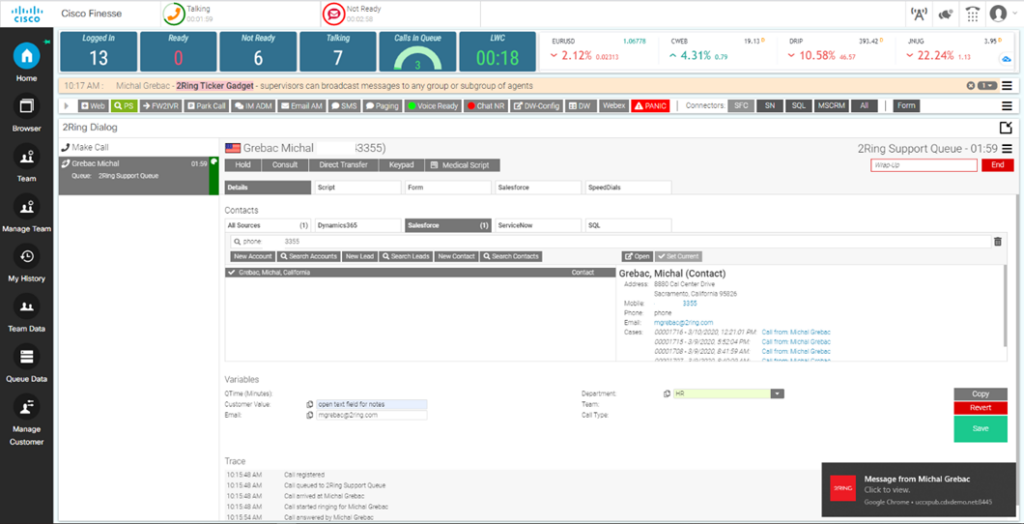Viewport: 1024px width, 524px height.
Task: Toggle the MSCRM connector button
Action: [x=831, y=105]
